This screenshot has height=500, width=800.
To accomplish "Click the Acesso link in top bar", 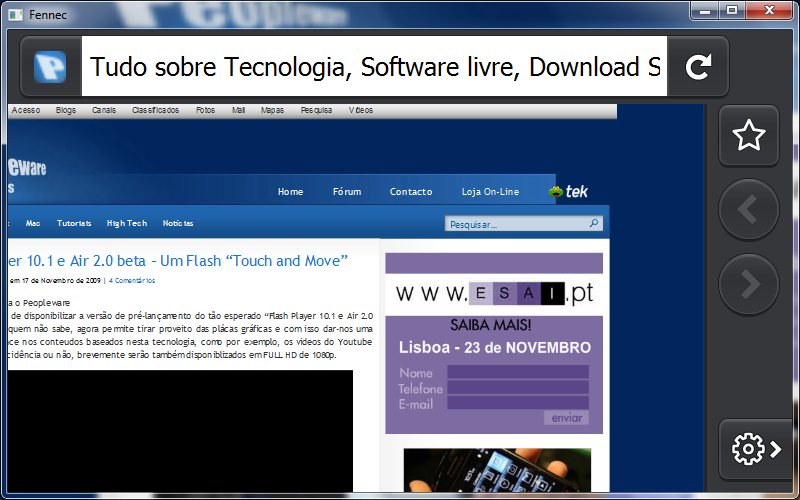I will click(x=26, y=110).
